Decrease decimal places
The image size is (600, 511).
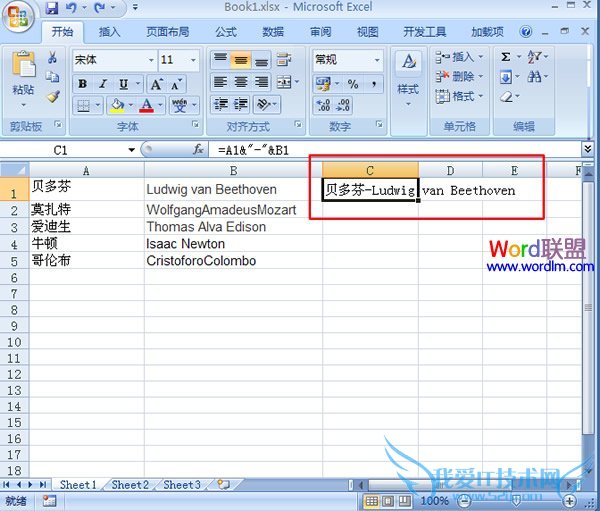coord(343,105)
